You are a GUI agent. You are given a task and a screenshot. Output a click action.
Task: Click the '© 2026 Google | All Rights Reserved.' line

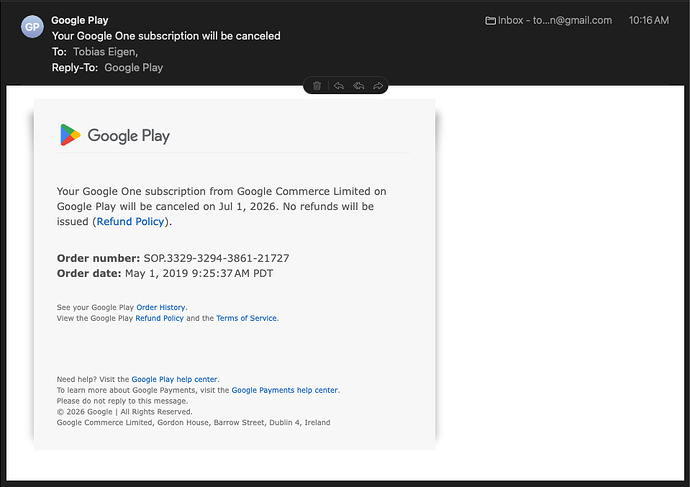click(x=125, y=412)
